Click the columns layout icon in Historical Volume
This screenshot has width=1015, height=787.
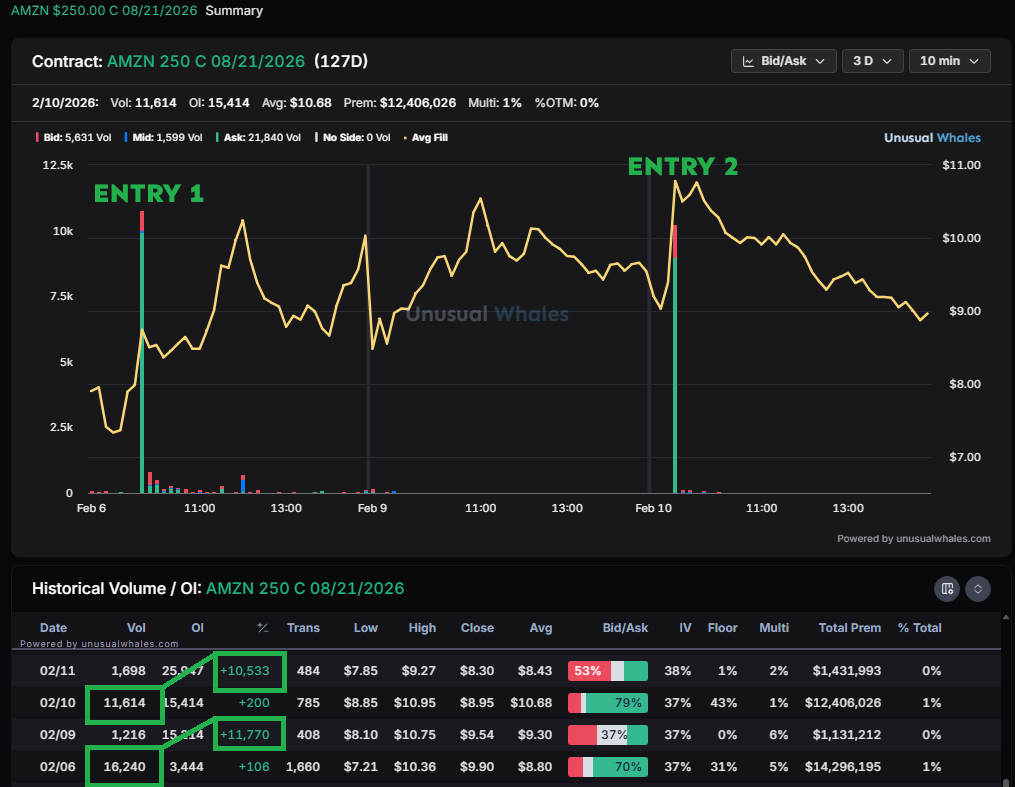pyautogui.click(x=947, y=589)
